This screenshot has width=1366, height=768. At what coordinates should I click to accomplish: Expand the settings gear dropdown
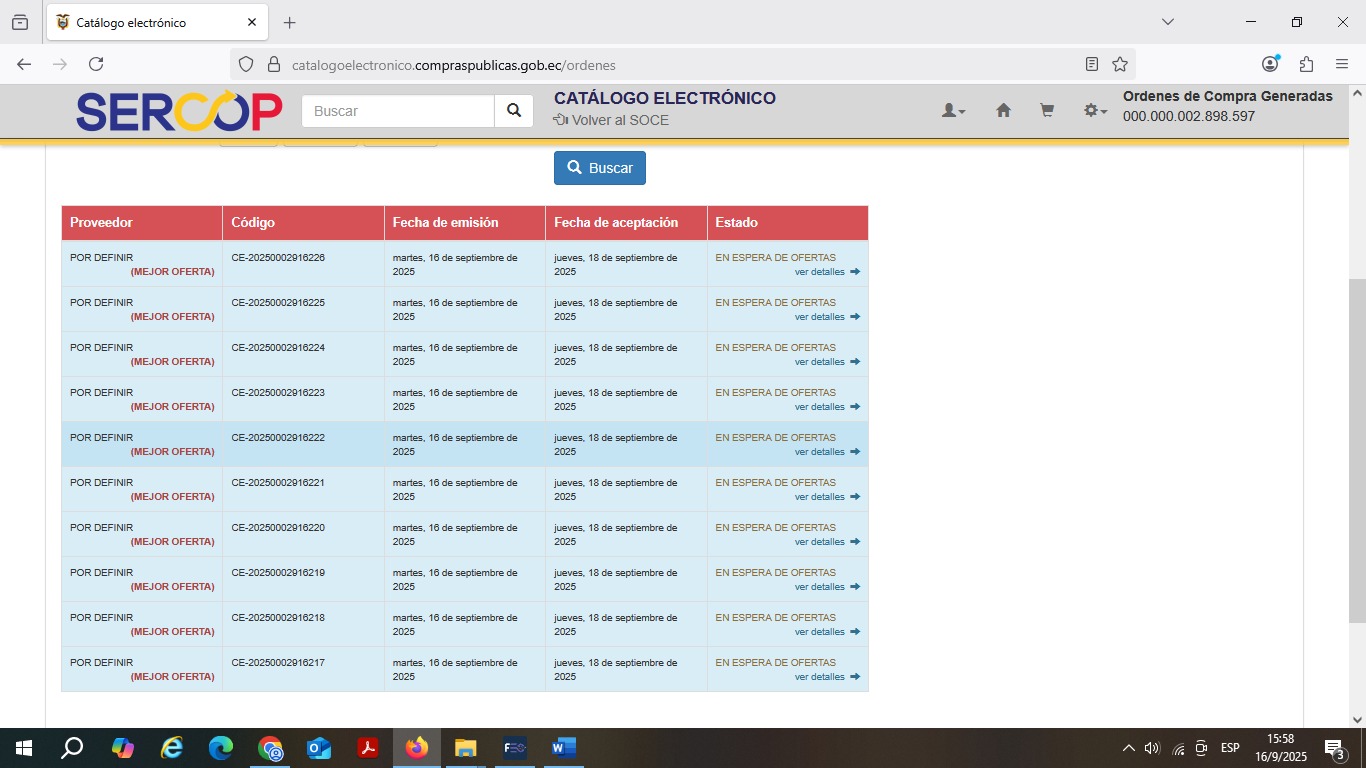[1095, 111]
